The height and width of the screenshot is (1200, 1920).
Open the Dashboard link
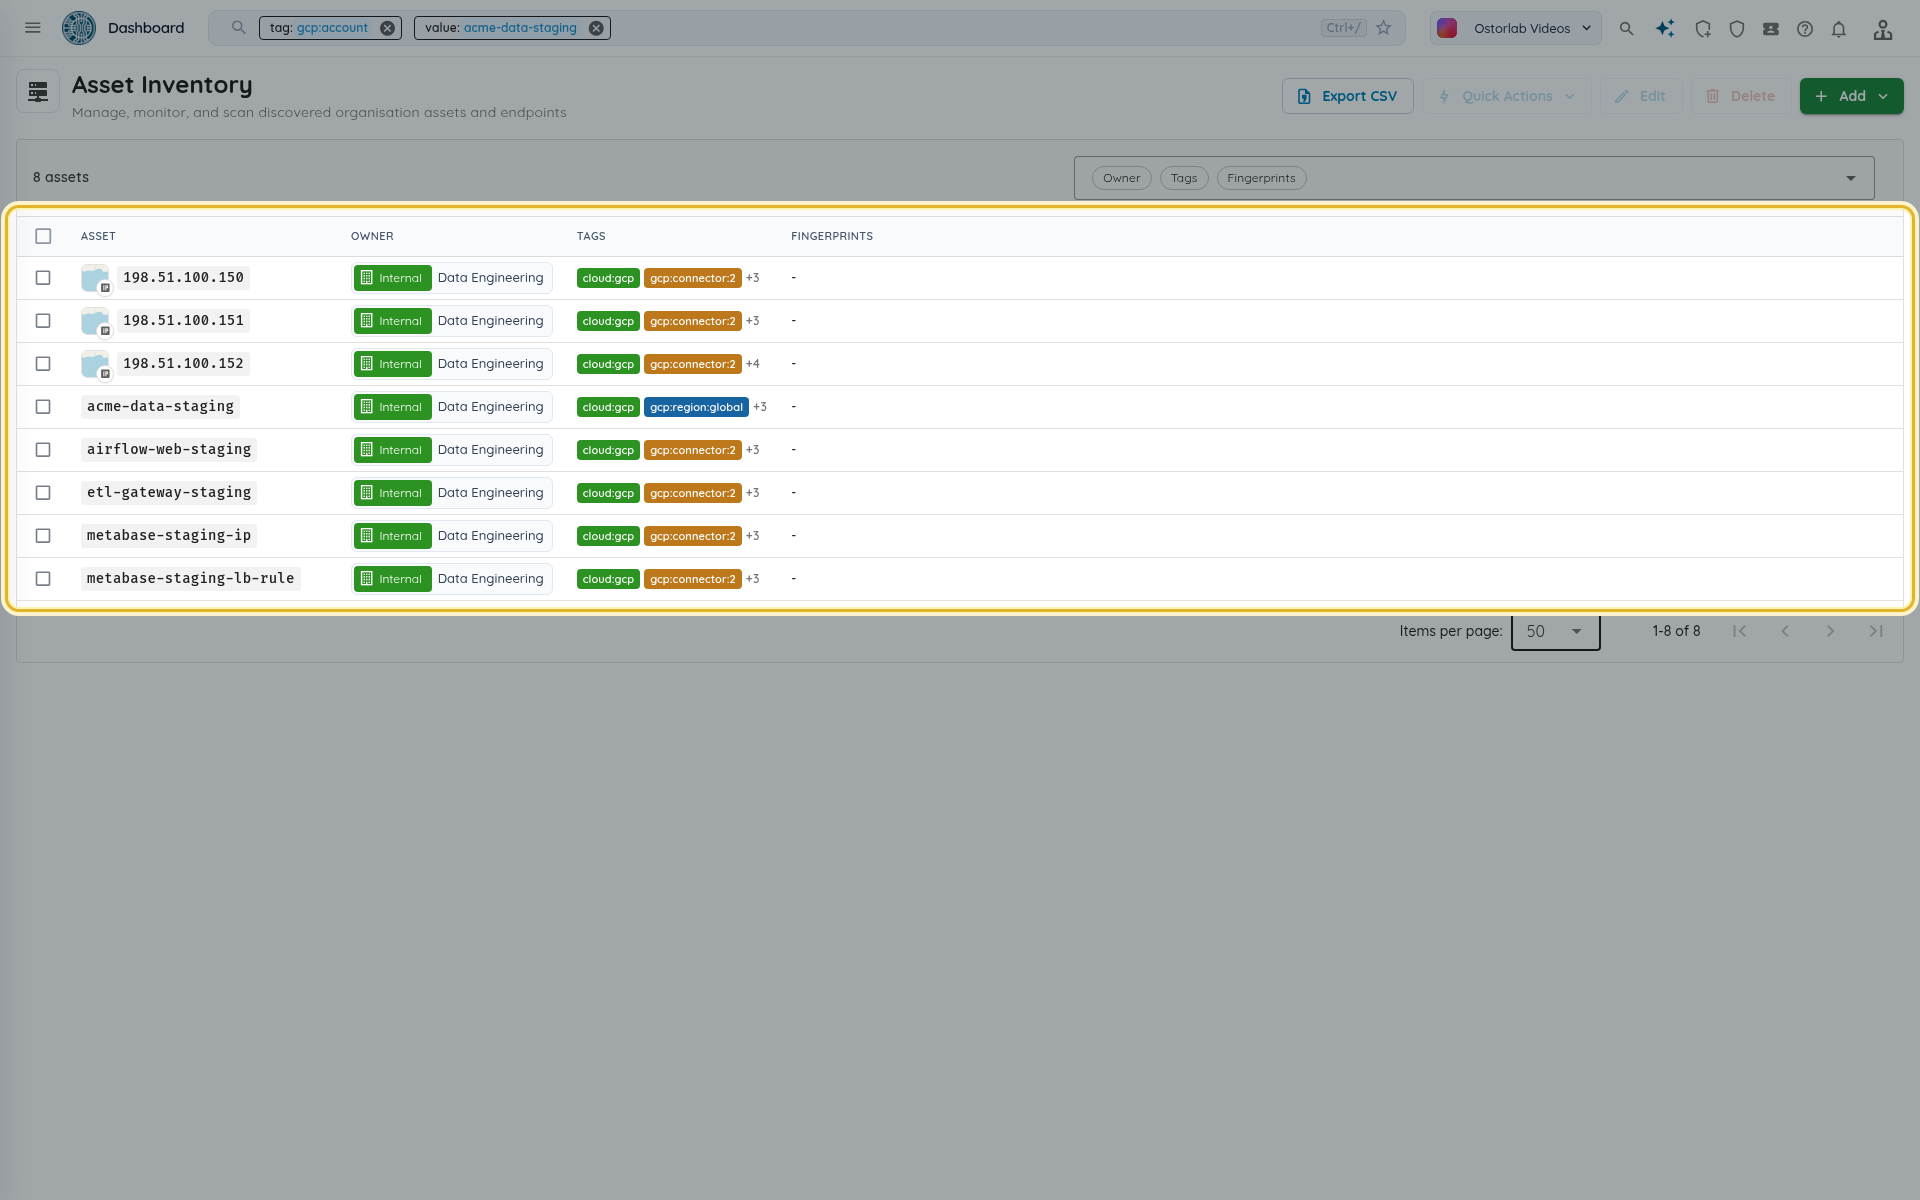(x=146, y=28)
